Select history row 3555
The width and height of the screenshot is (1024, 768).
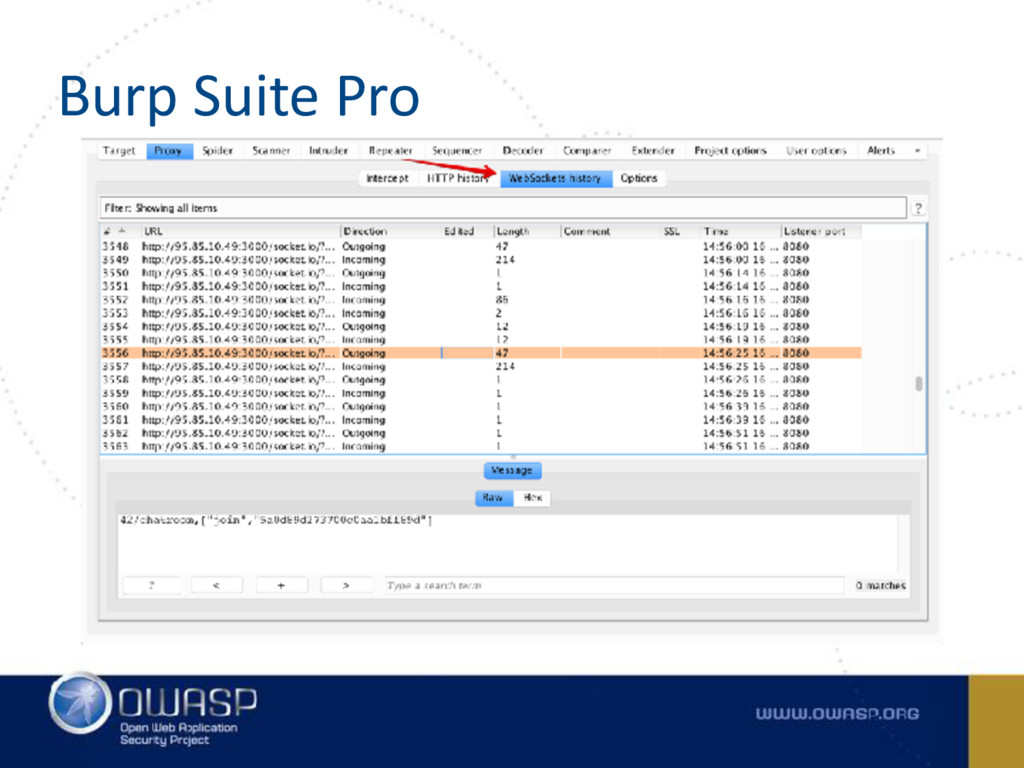point(481,340)
